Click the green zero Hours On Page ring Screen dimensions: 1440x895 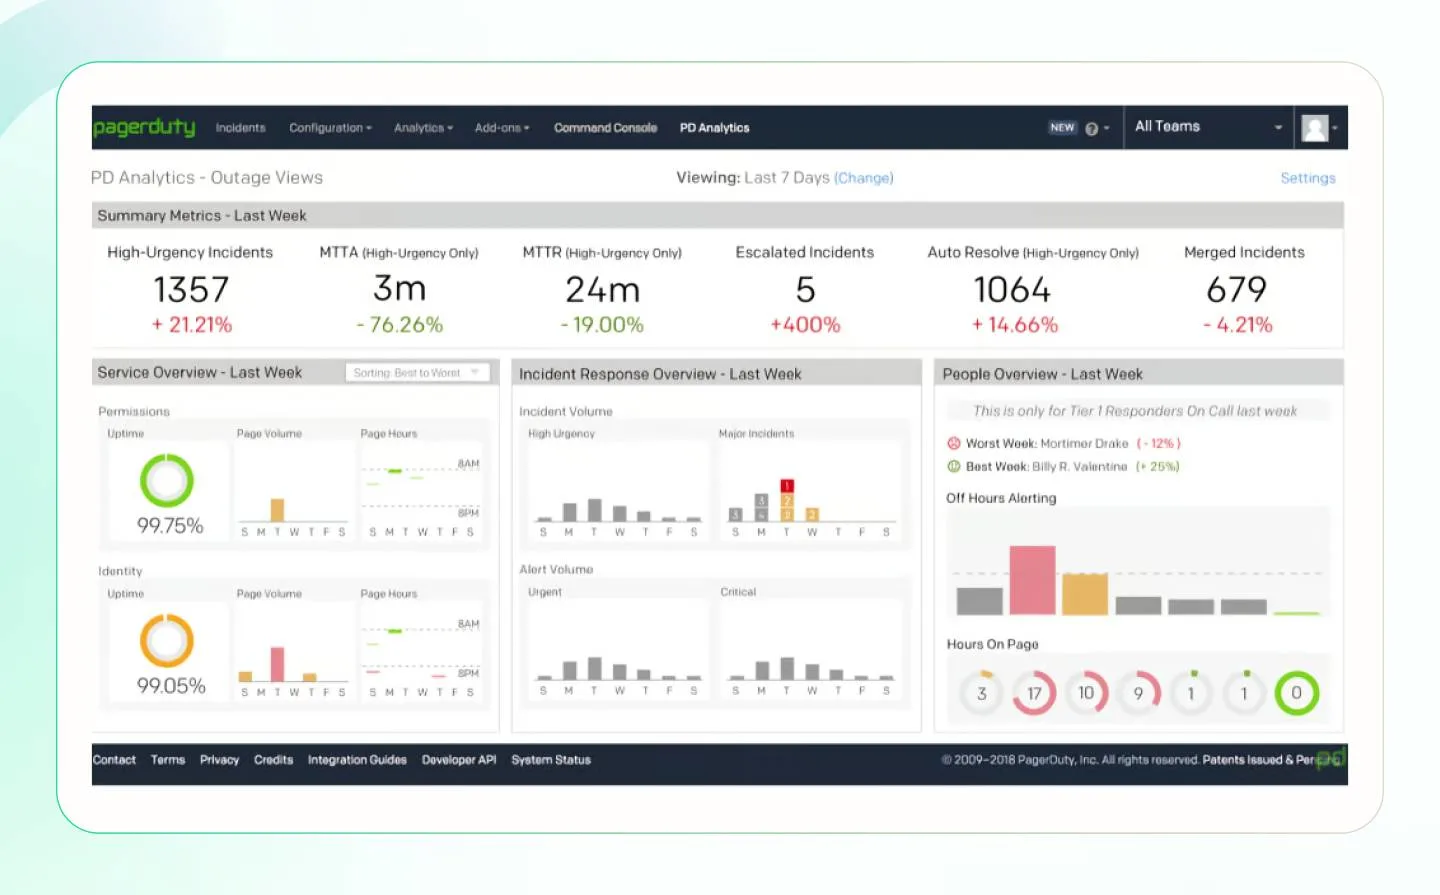(x=1296, y=692)
